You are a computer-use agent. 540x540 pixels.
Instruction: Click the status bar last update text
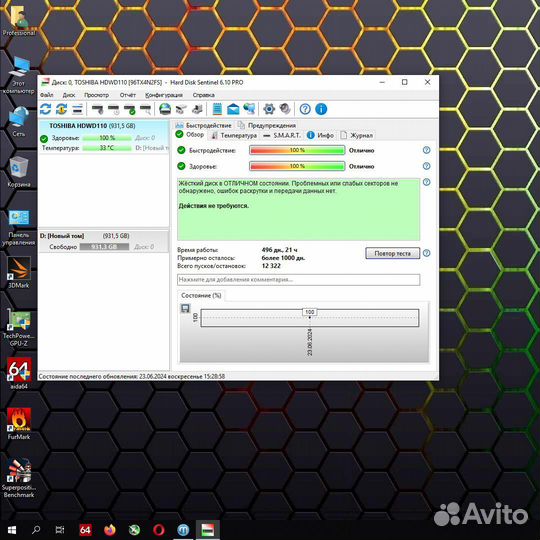(132, 376)
